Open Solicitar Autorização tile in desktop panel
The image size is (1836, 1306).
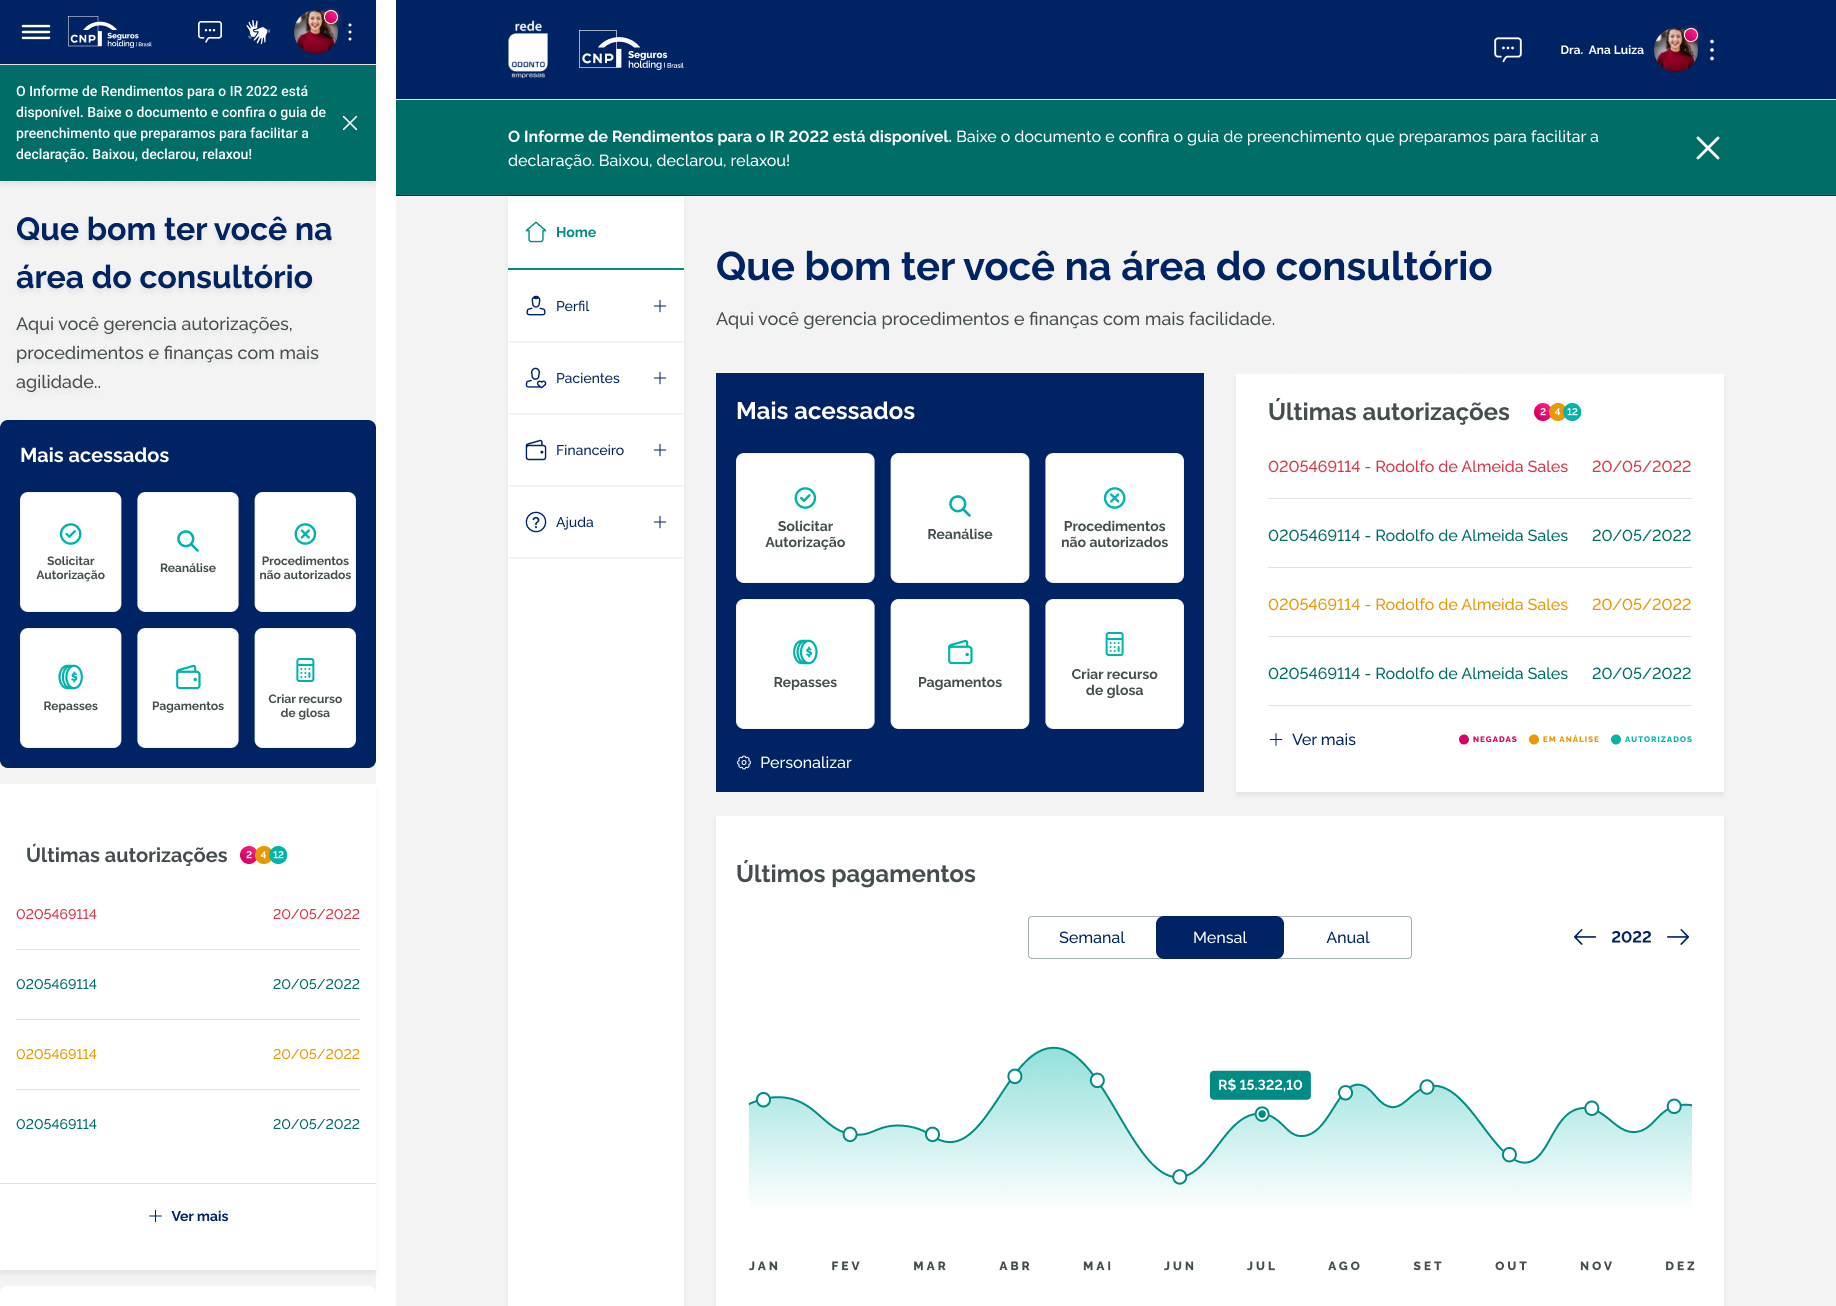tap(805, 518)
